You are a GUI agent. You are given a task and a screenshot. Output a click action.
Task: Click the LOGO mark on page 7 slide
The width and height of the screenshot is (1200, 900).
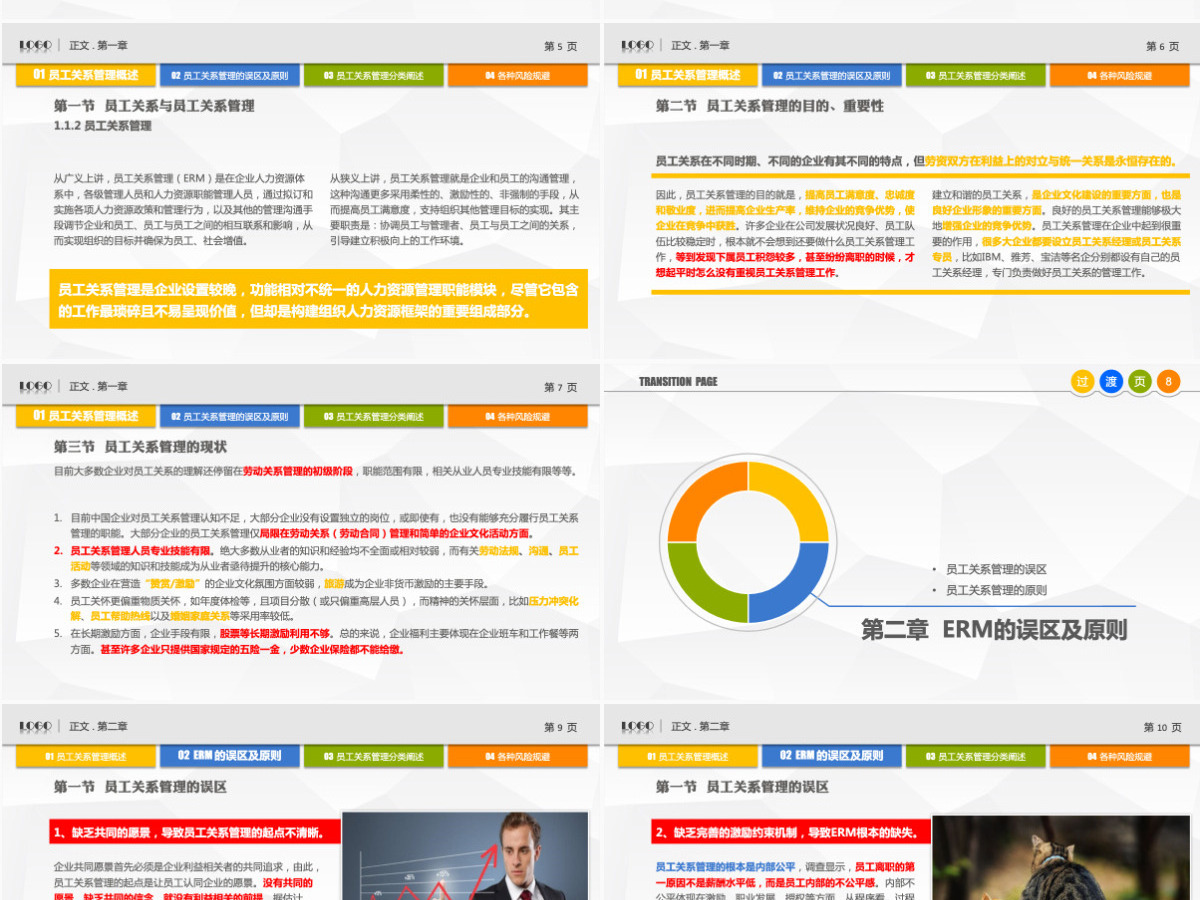[35, 386]
